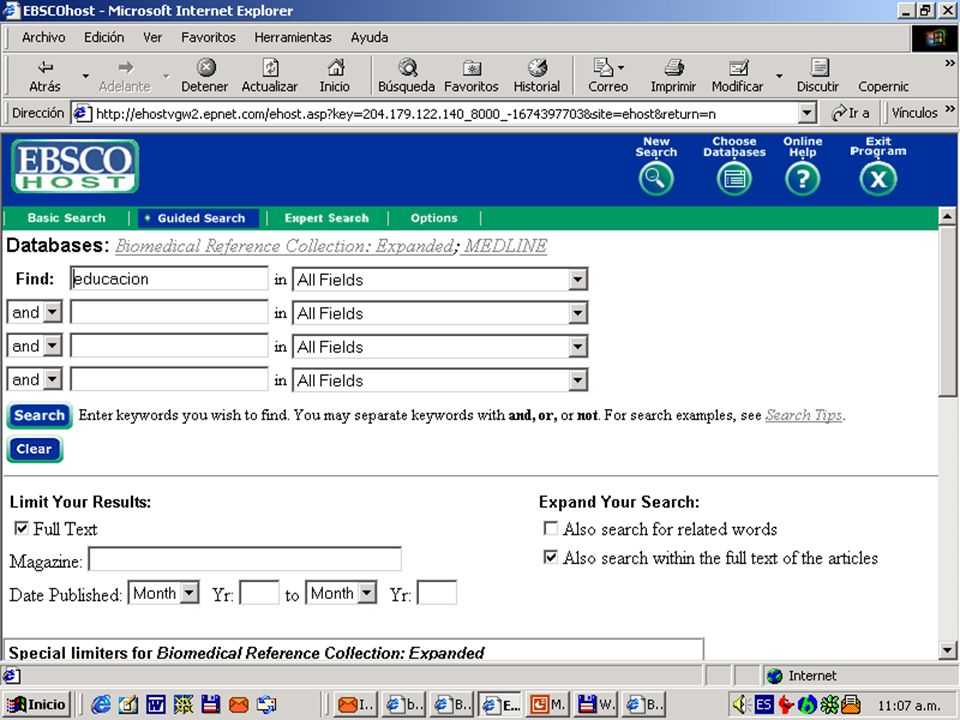Go to Inicio home page in toolbar
Image resolution: width=960 pixels, height=720 pixels.
point(334,75)
